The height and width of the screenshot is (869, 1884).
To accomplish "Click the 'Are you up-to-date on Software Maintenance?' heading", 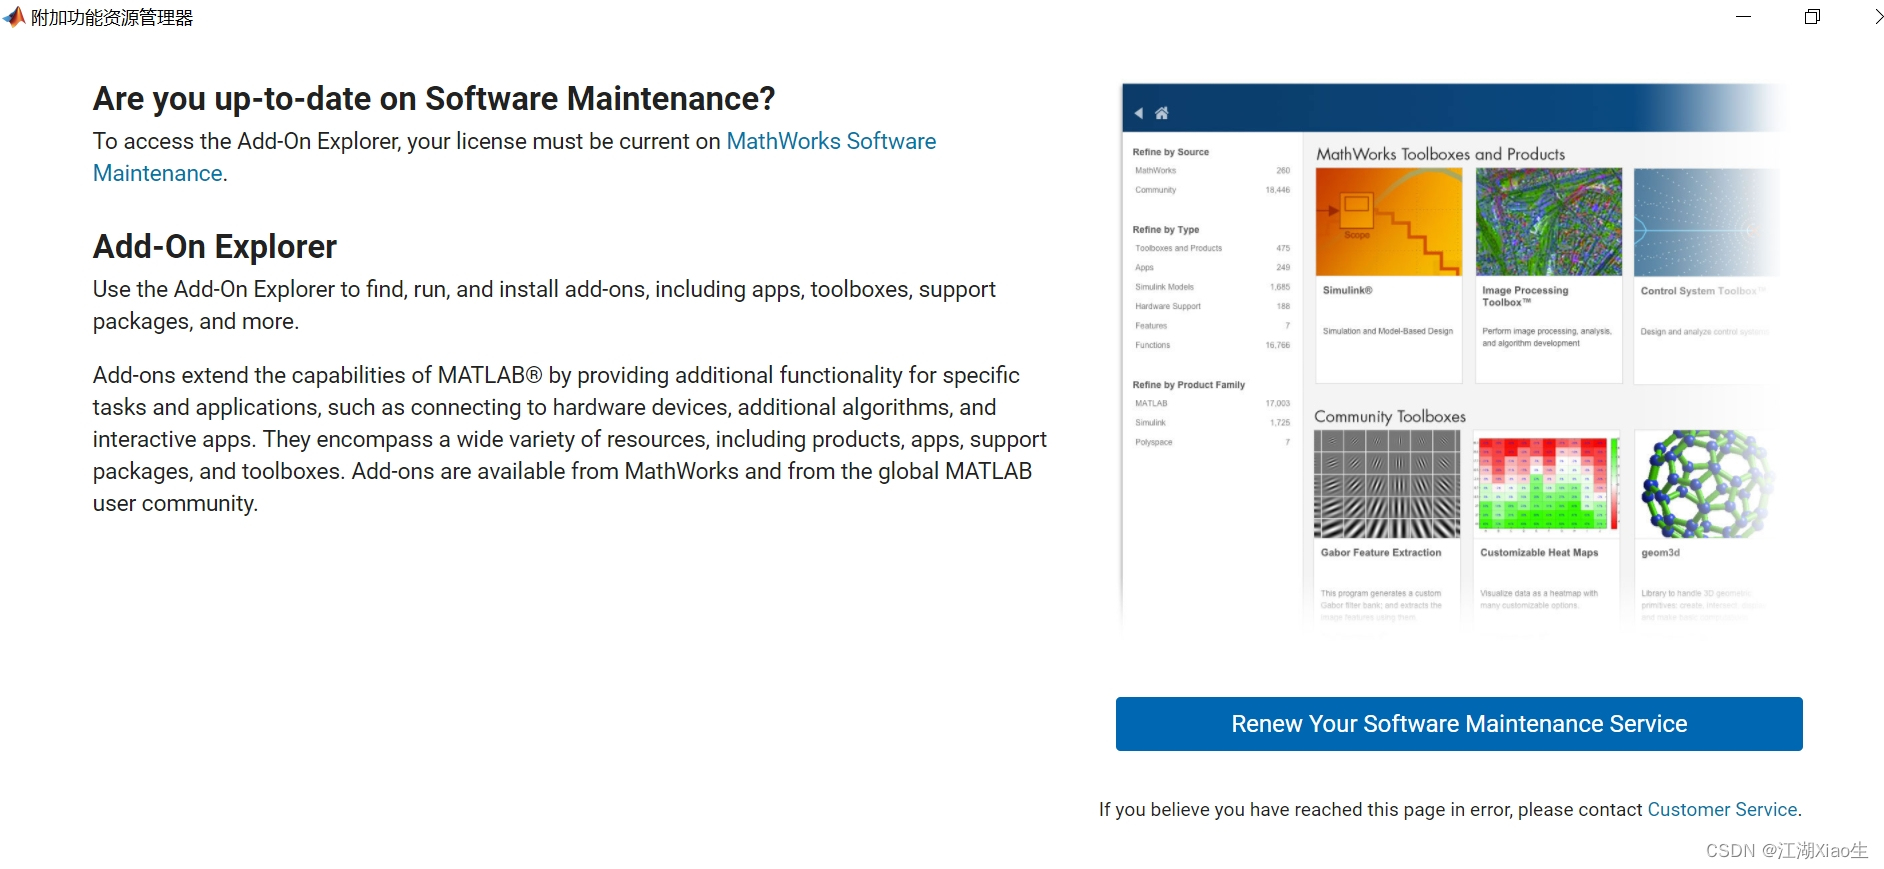I will click(x=434, y=99).
